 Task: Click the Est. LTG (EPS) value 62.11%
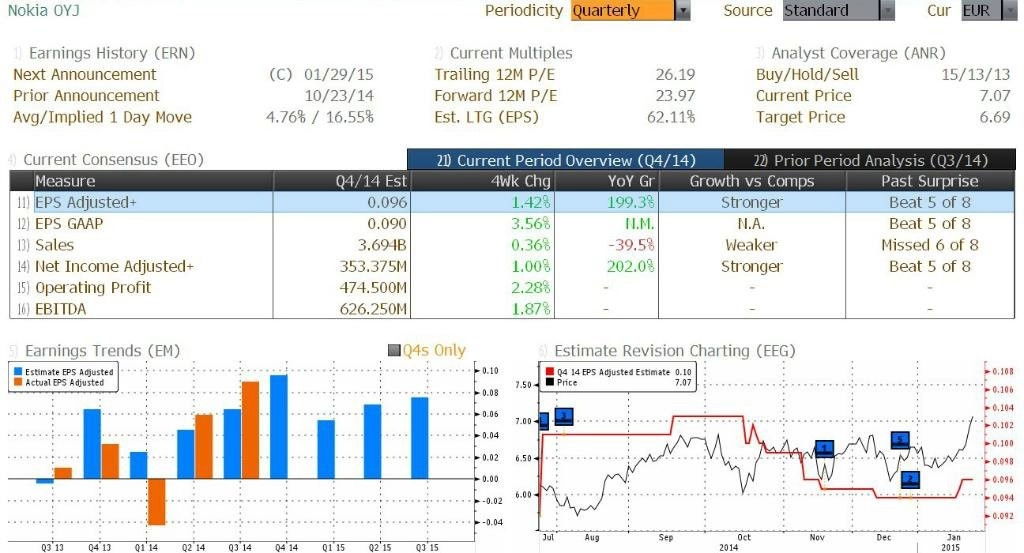tap(671, 118)
